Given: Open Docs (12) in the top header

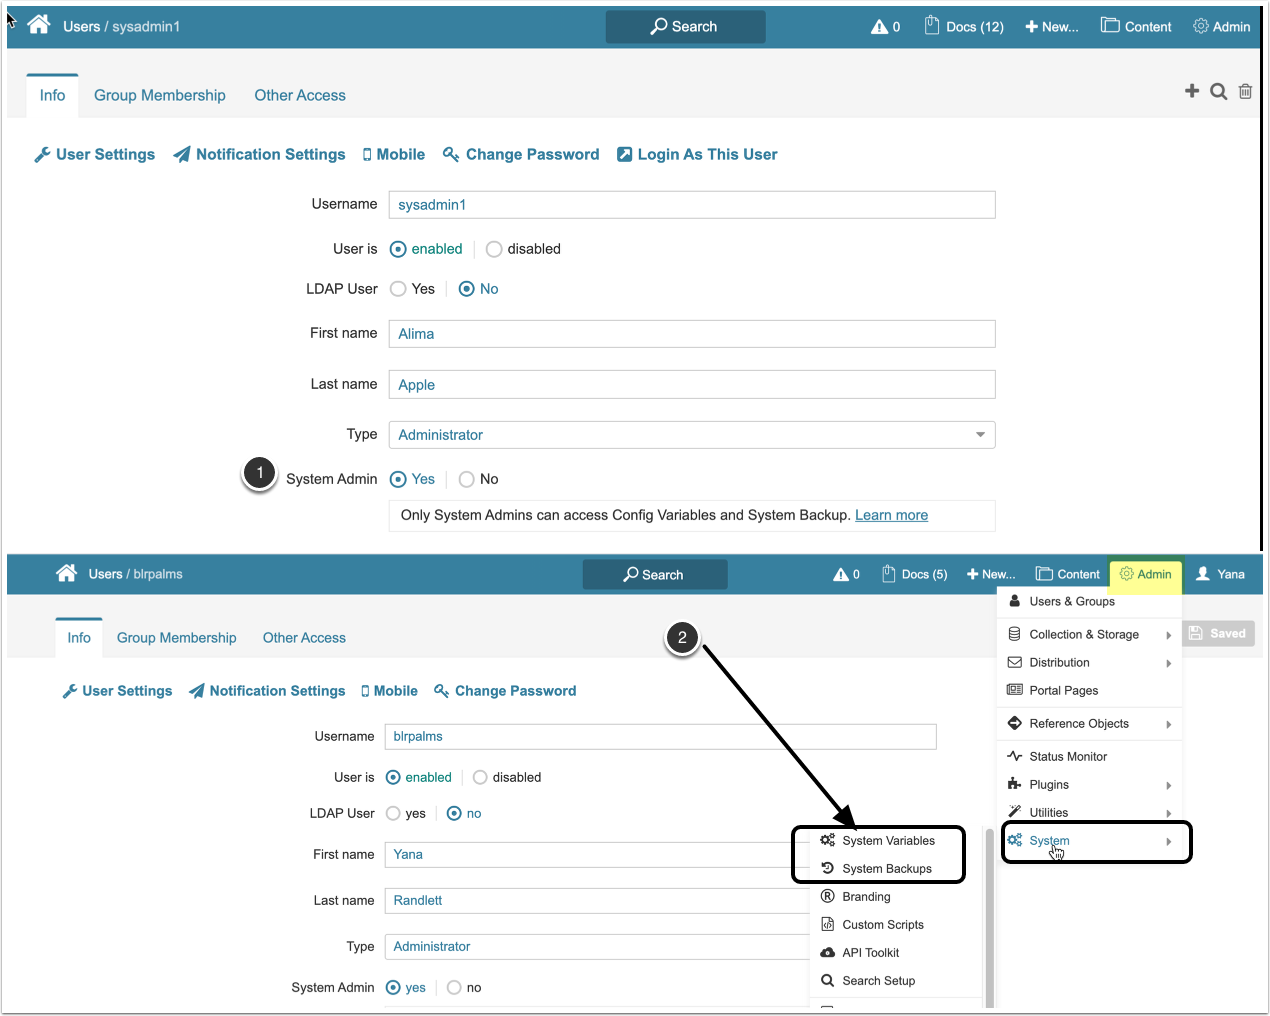Looking at the screenshot, I should [964, 27].
